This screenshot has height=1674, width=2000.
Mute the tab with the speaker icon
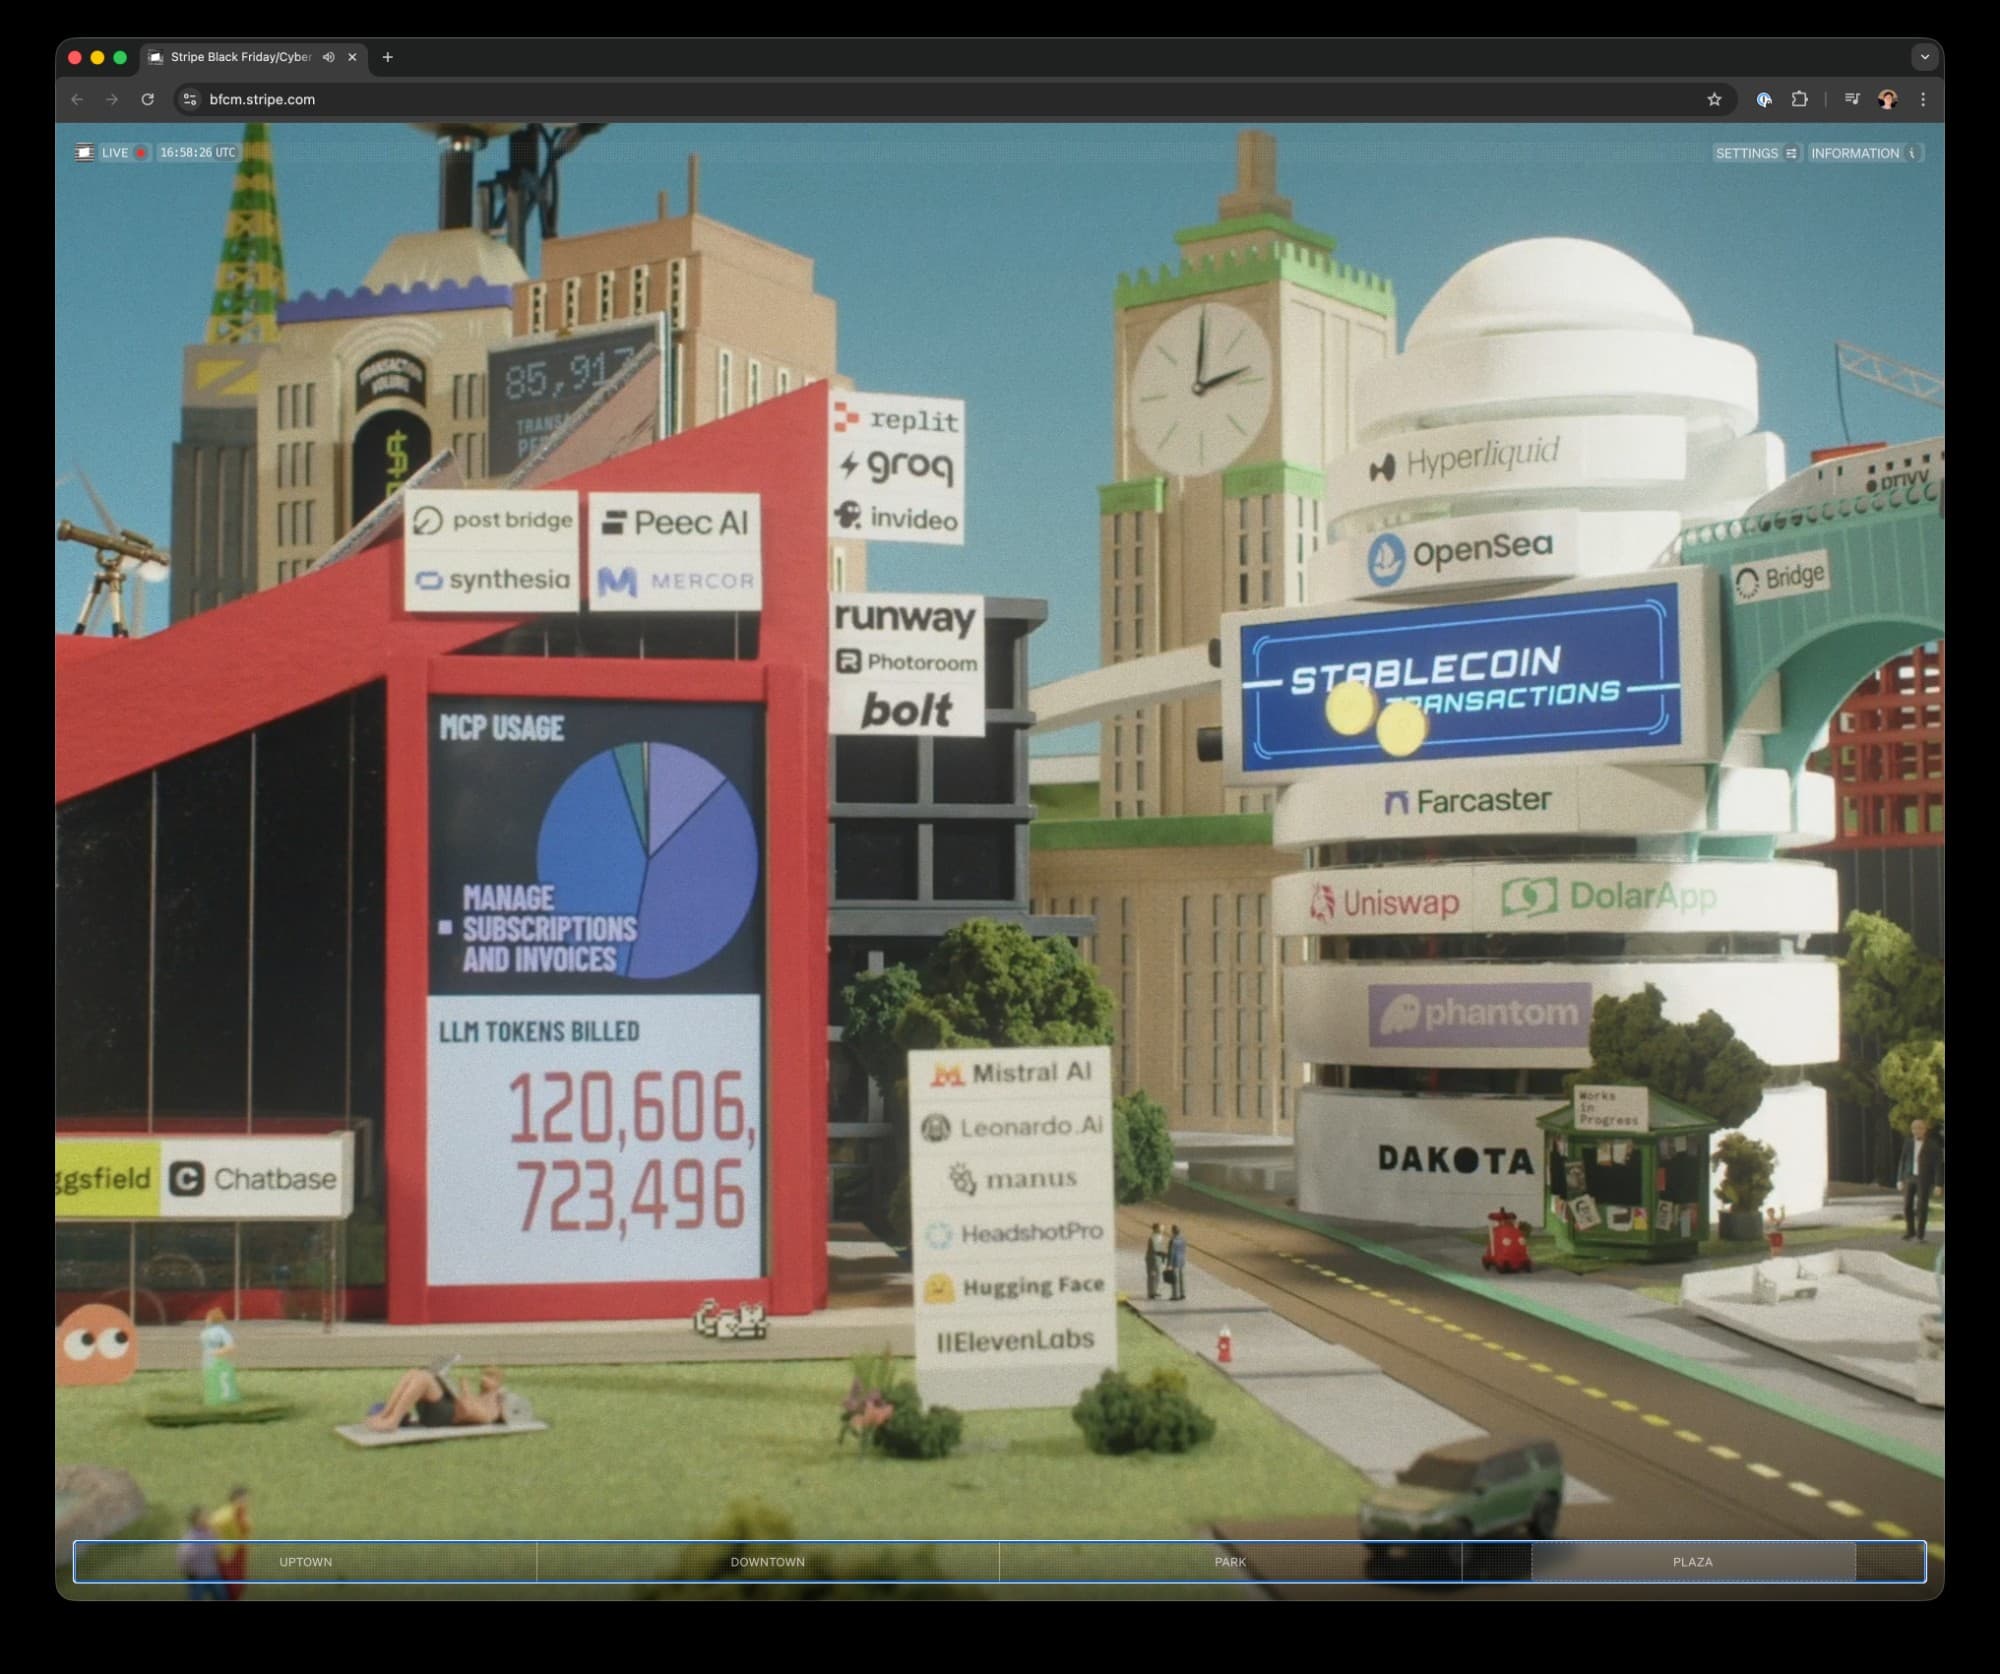point(328,57)
